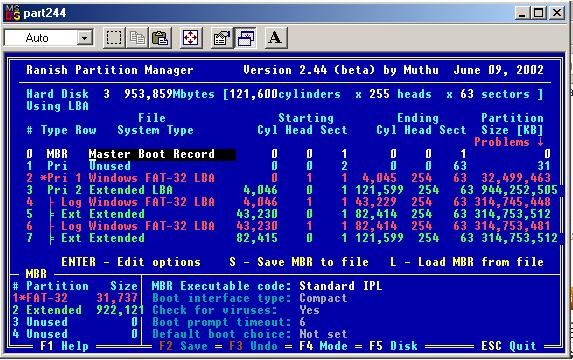Click the MS-DOS icon in title bar
573x360 pixels.
(12, 13)
